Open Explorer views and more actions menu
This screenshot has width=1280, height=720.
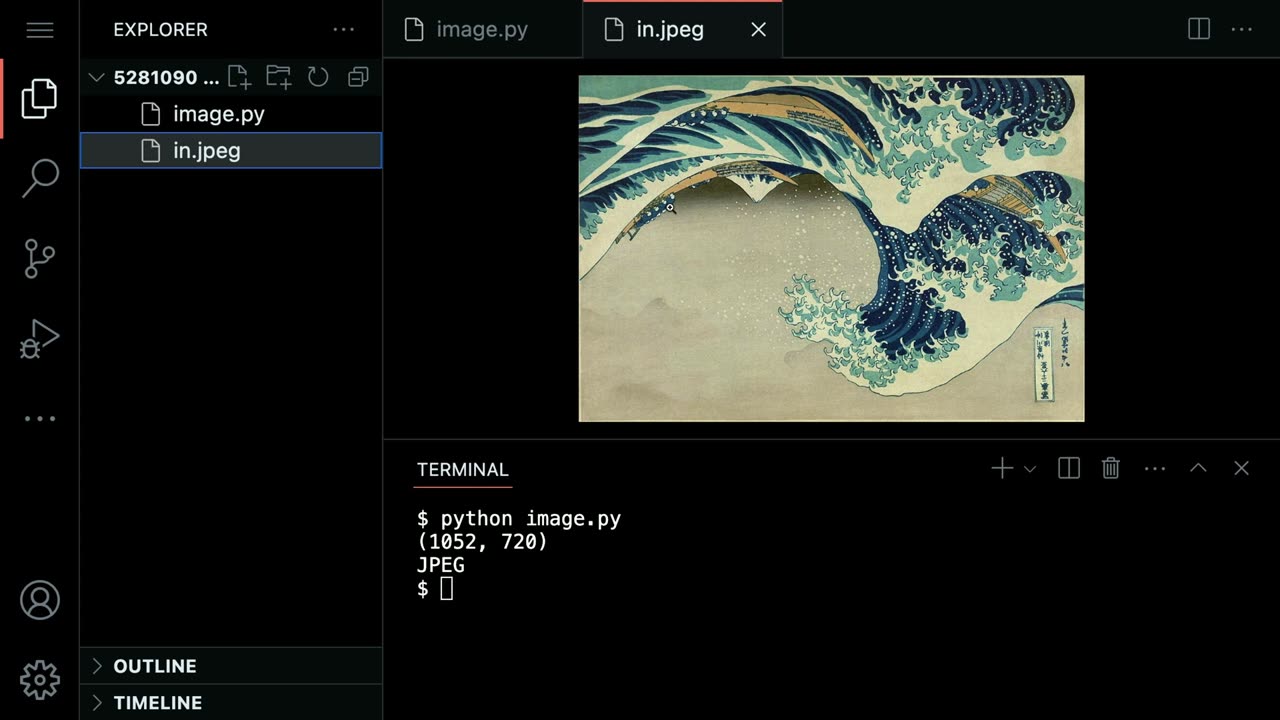(344, 30)
